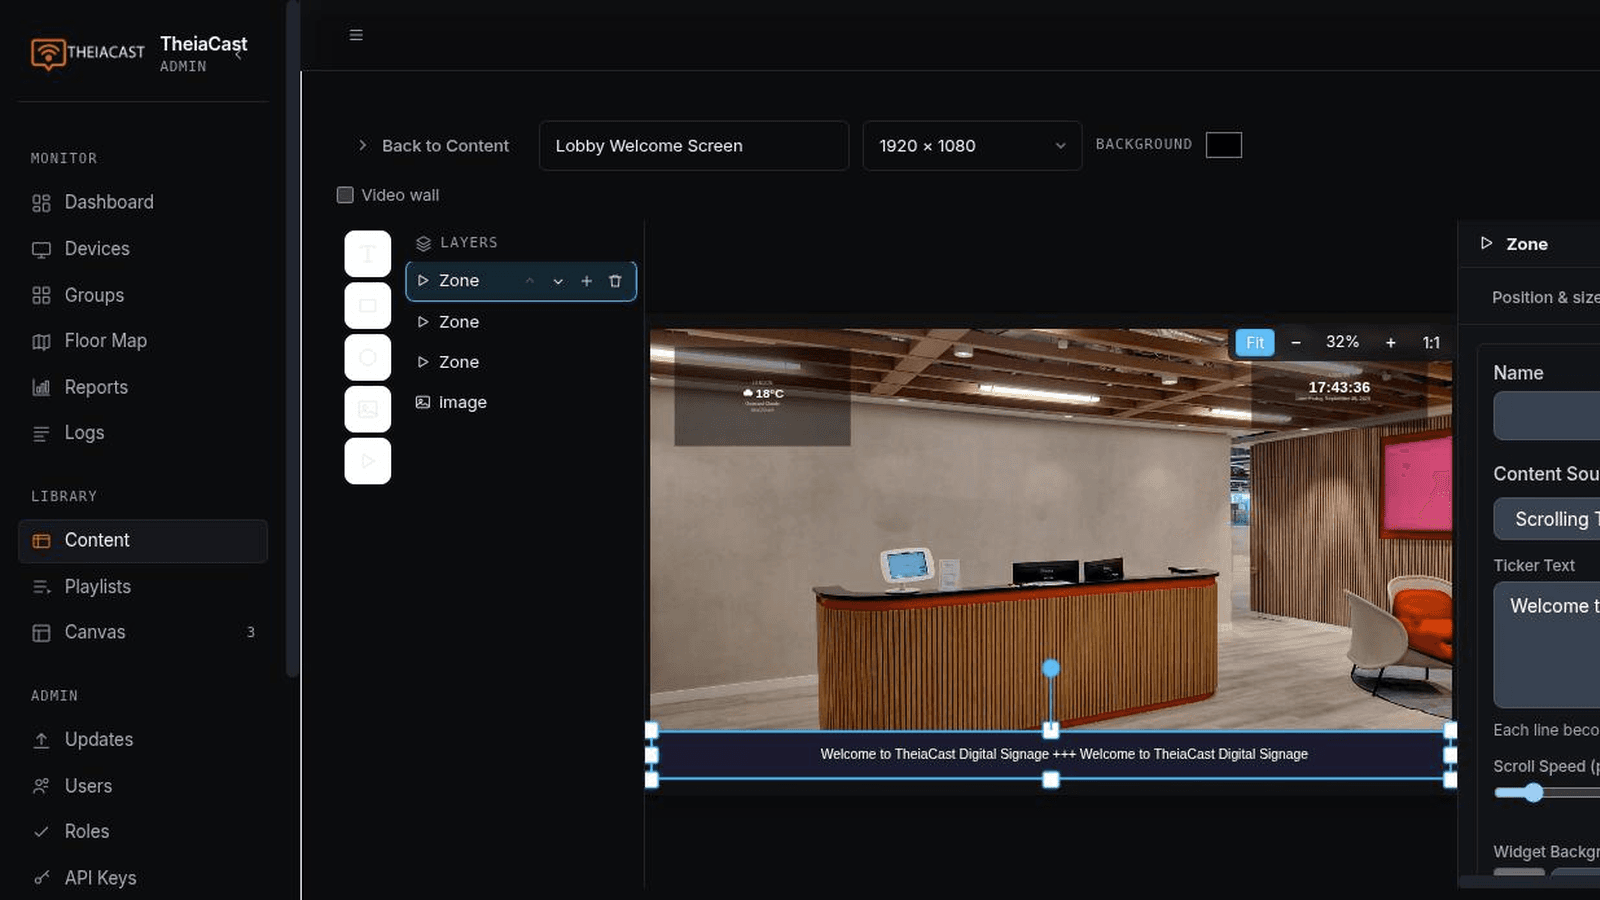Select the Text tool in canvas toolbox

pyautogui.click(x=368, y=254)
